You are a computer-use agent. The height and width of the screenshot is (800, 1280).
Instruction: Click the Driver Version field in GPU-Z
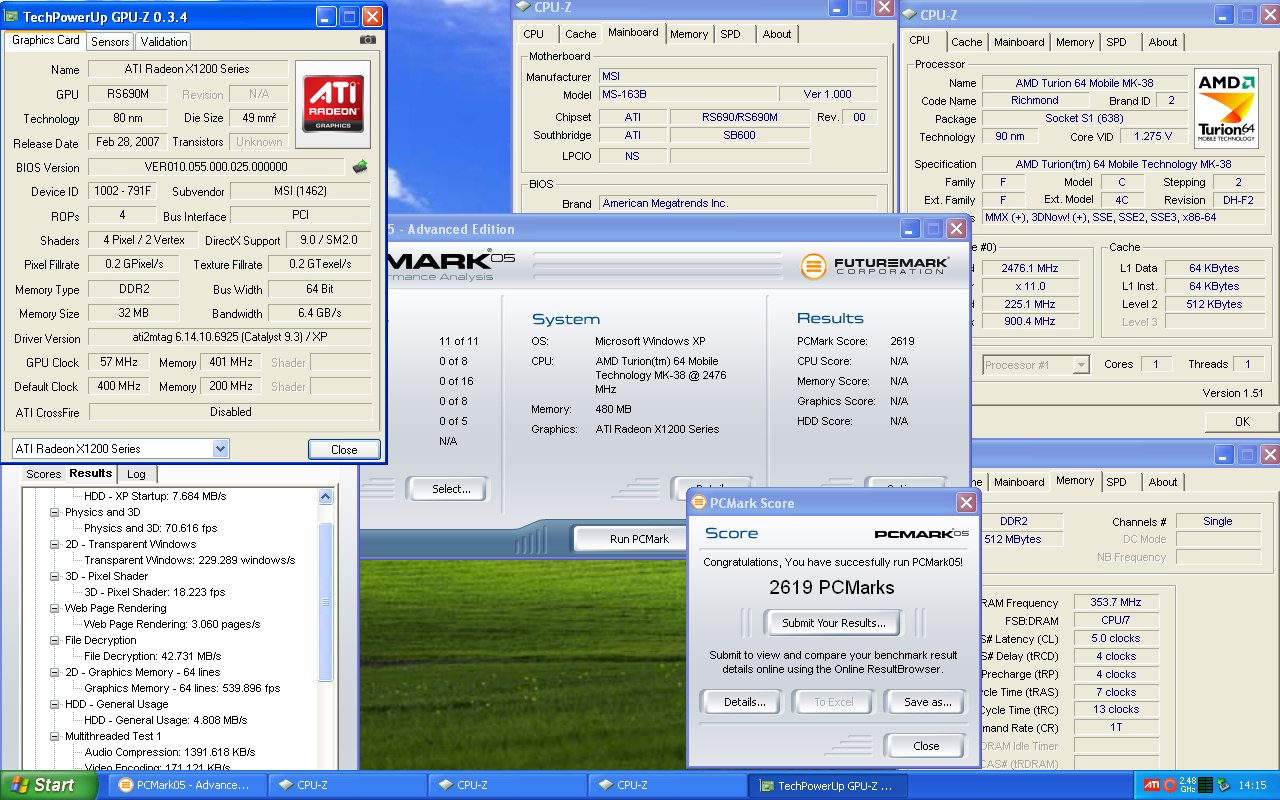click(230, 338)
